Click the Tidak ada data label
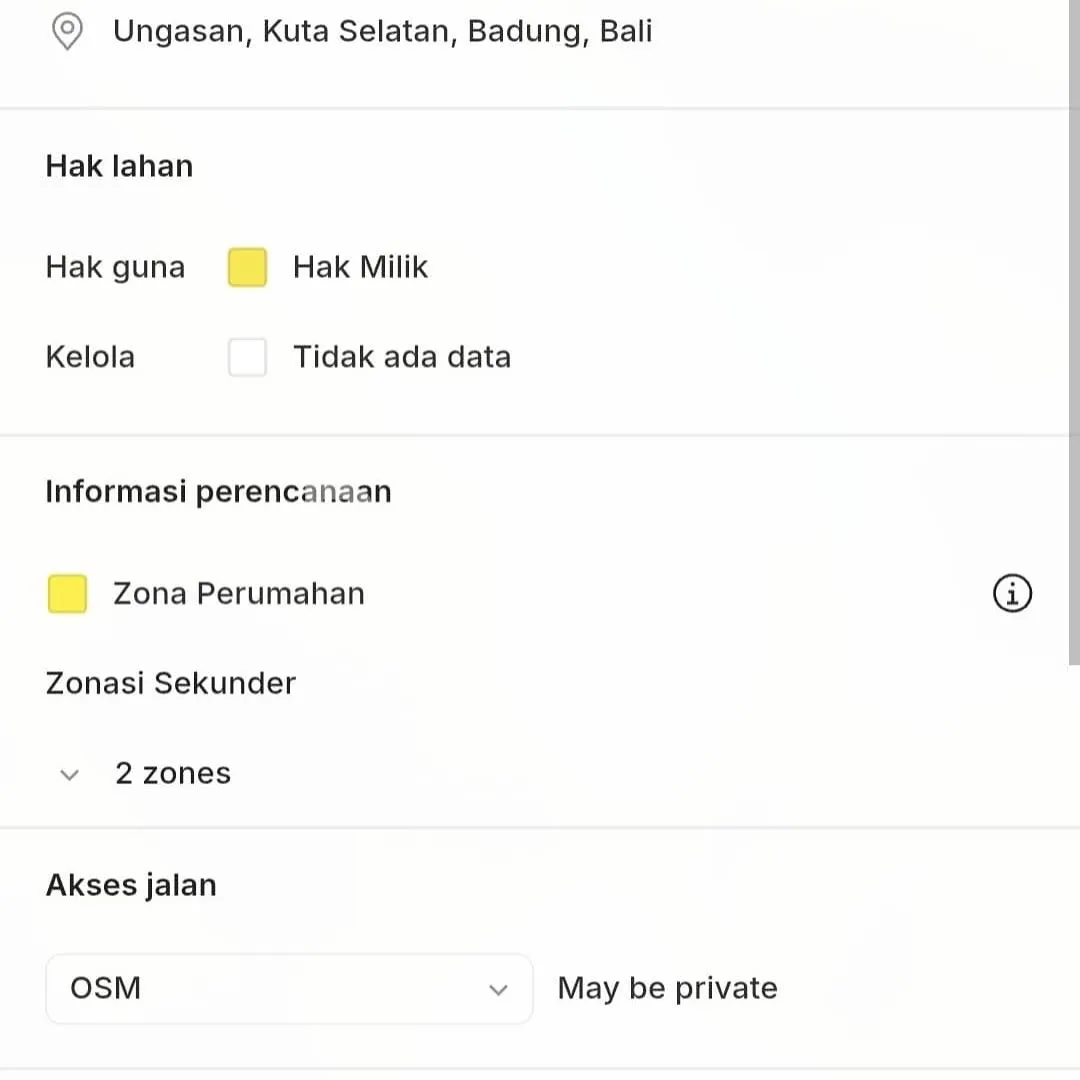The height and width of the screenshot is (1080, 1080). pyautogui.click(x=401, y=357)
